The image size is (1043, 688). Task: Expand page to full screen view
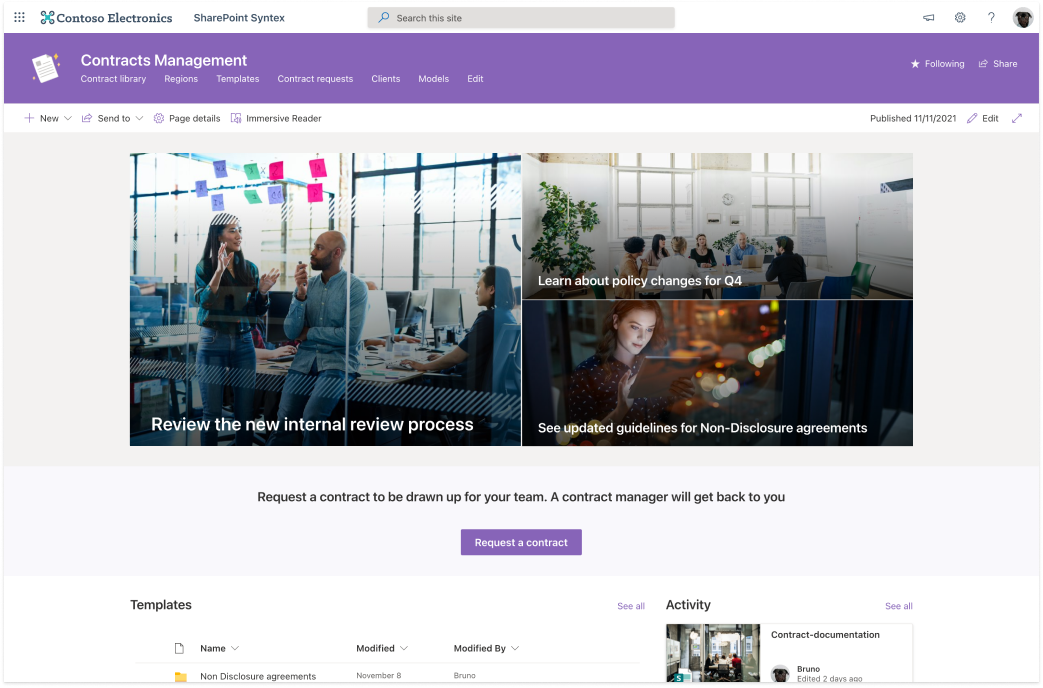pos(1017,118)
